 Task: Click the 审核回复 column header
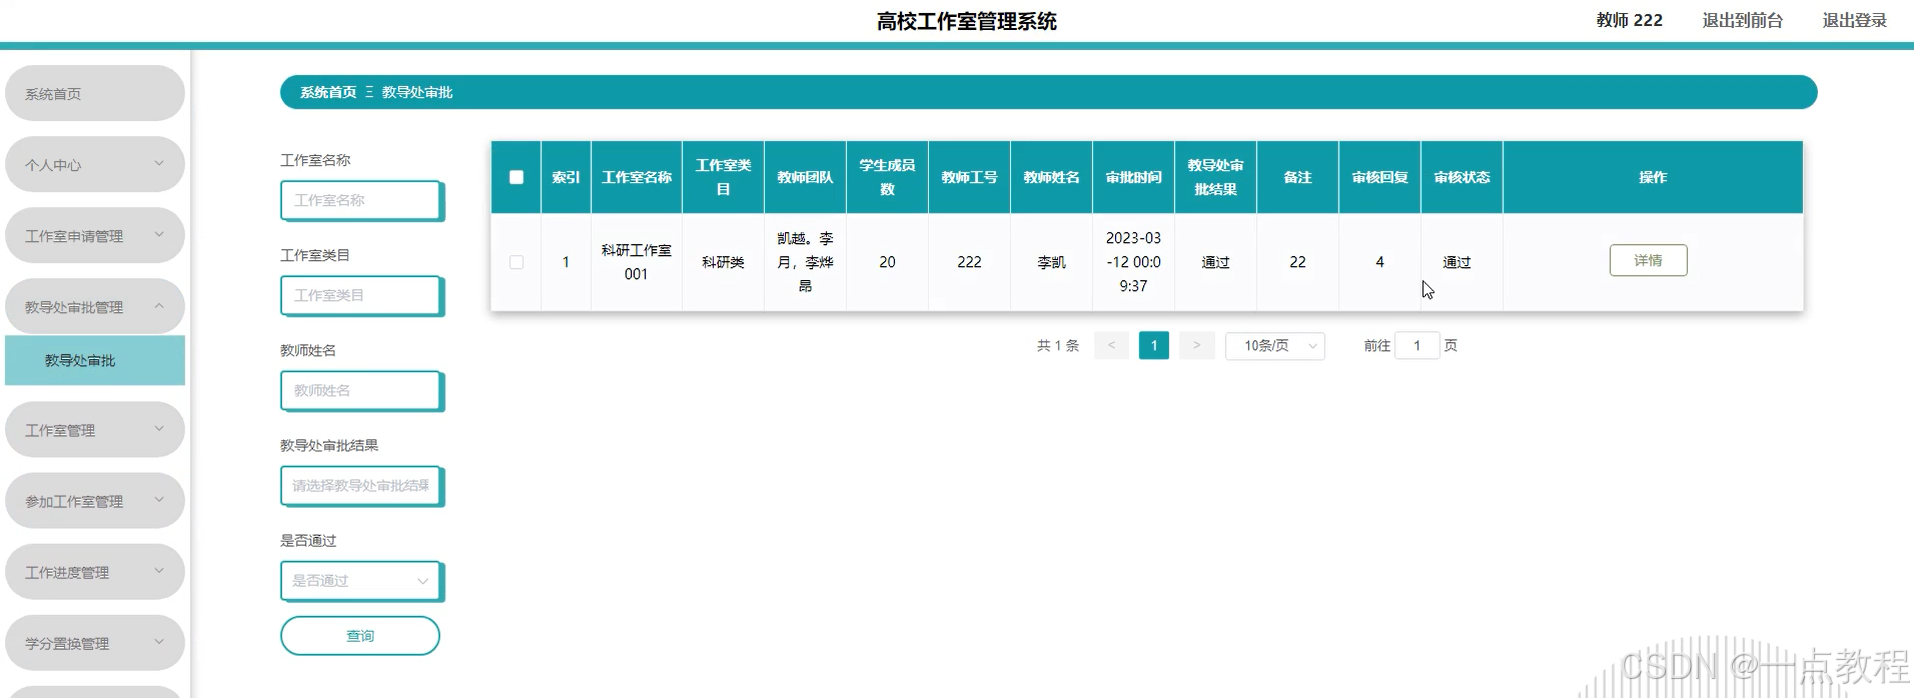1379,177
